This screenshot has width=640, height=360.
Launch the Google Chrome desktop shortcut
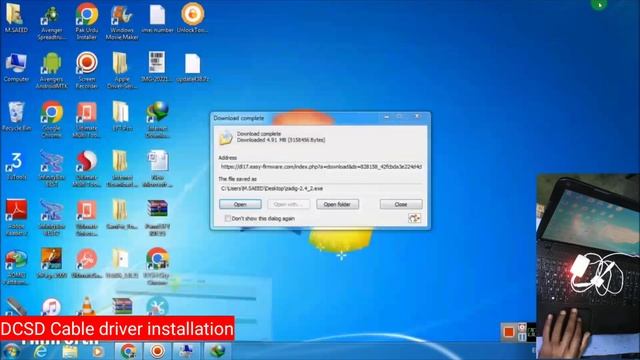51,120
